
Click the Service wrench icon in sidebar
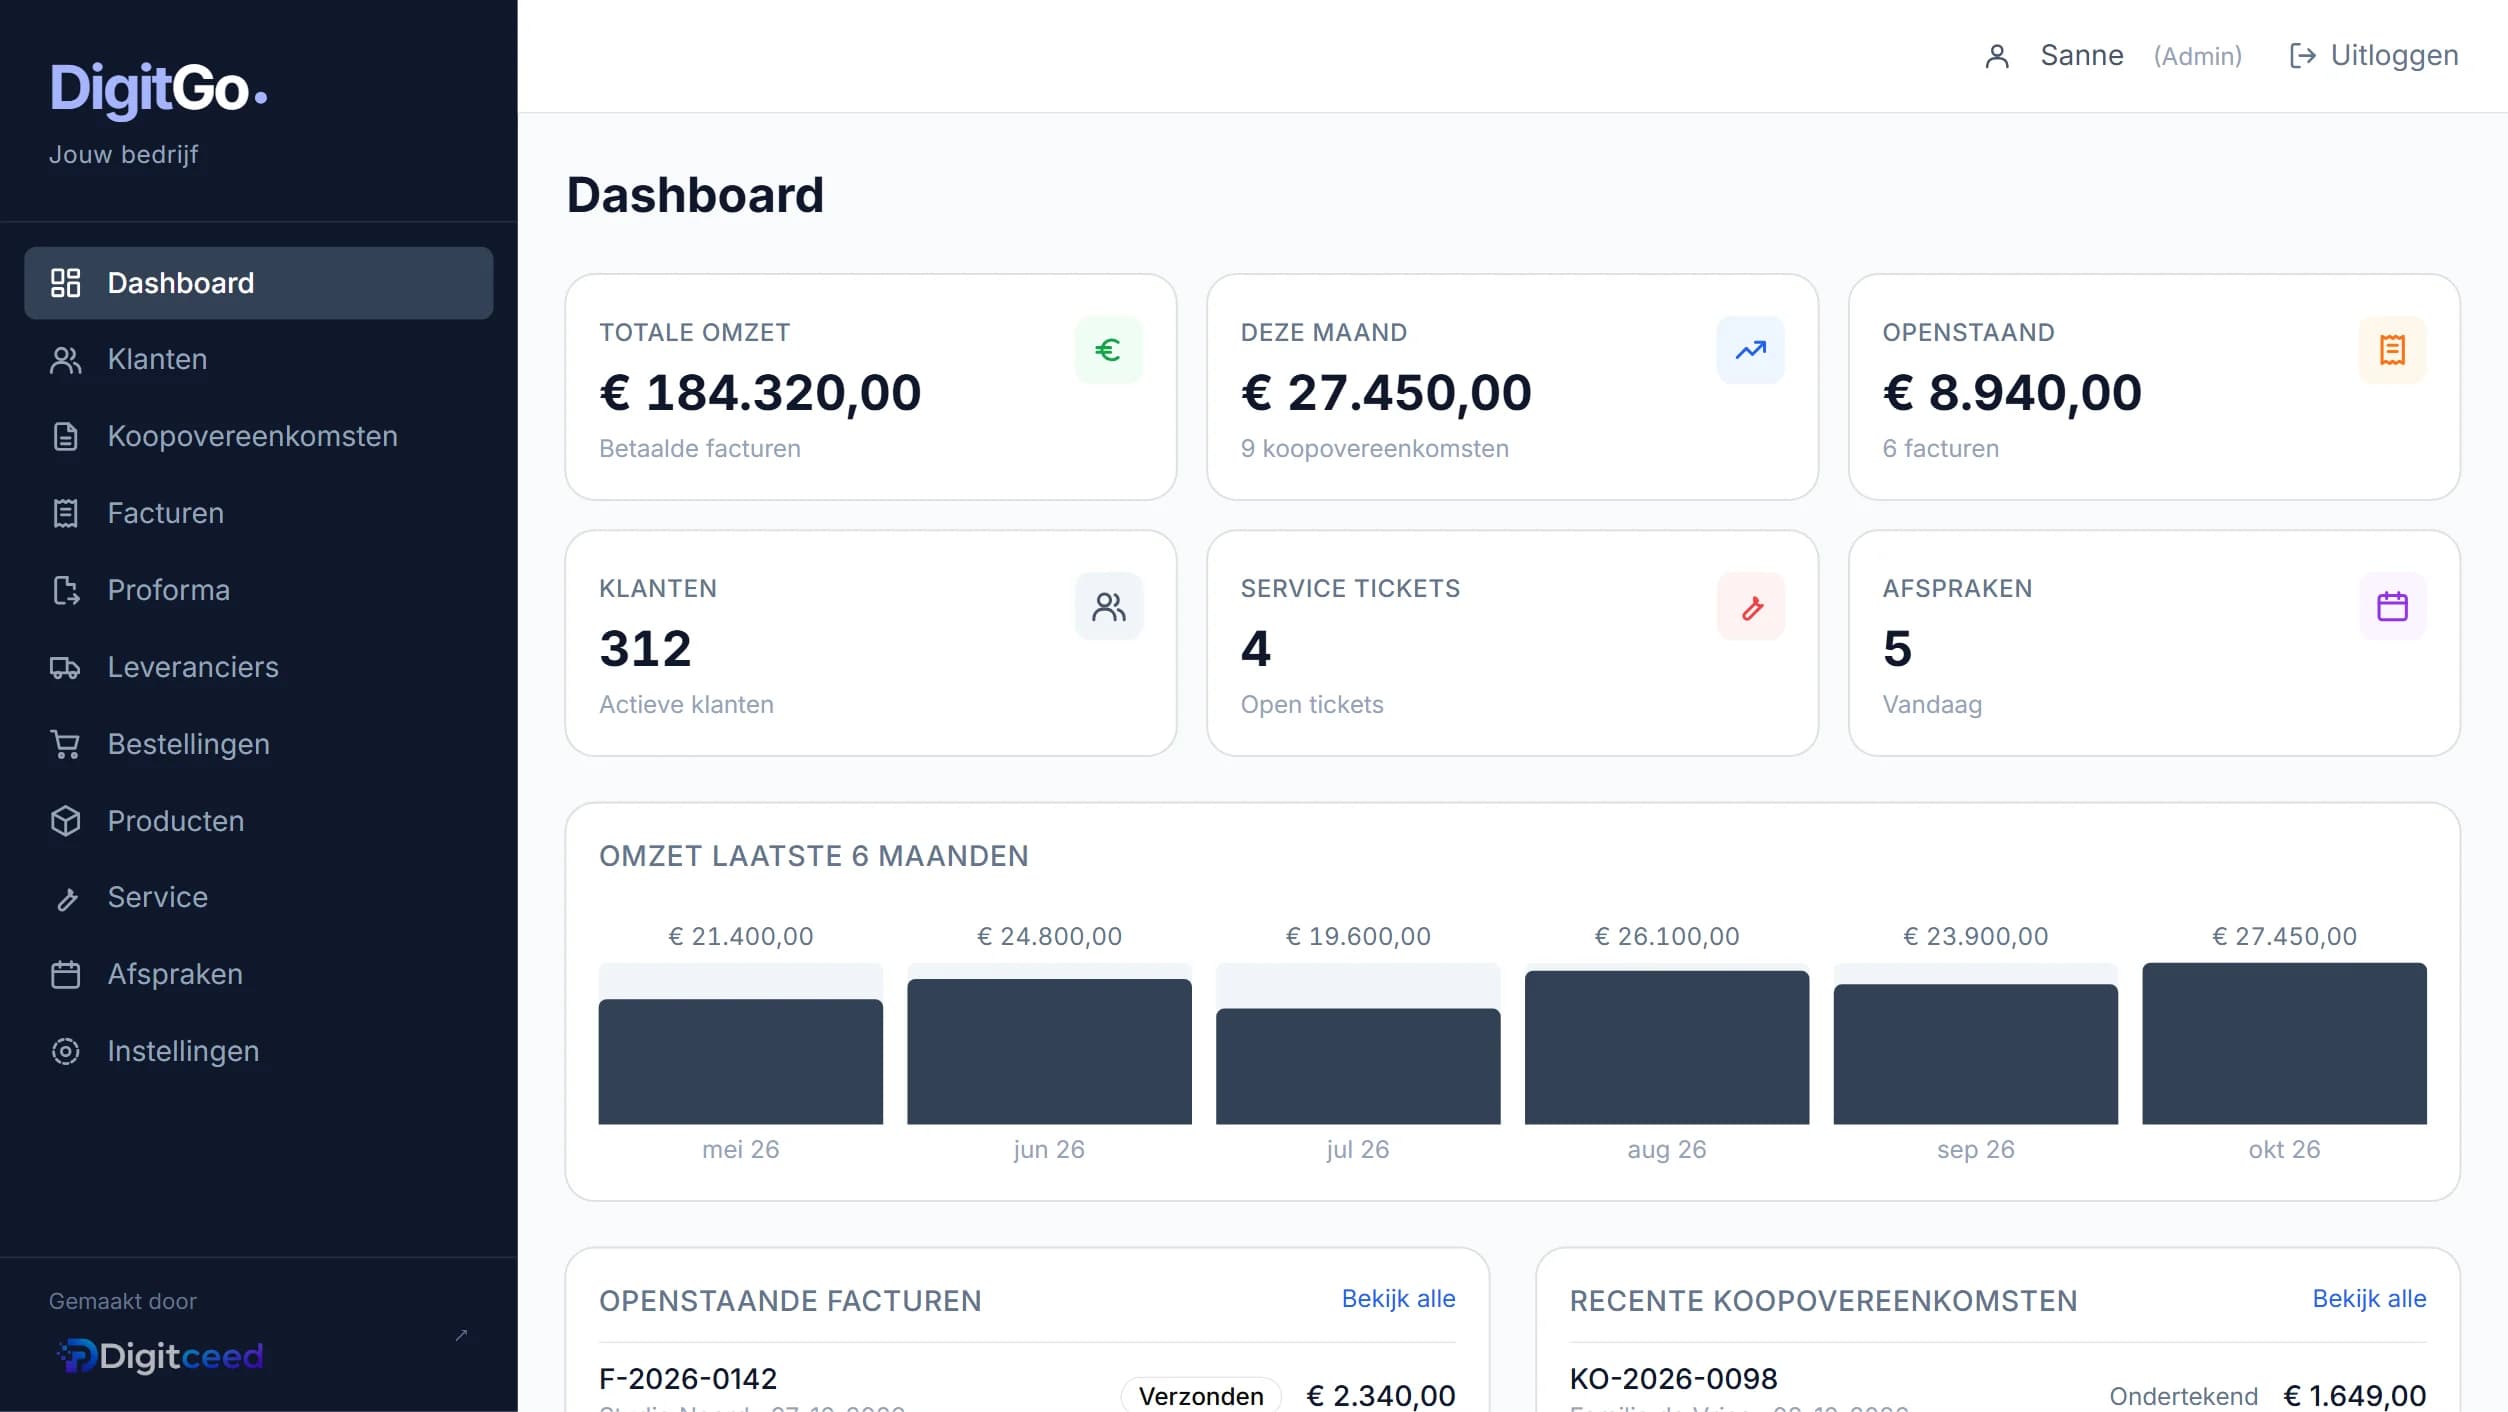coord(66,898)
